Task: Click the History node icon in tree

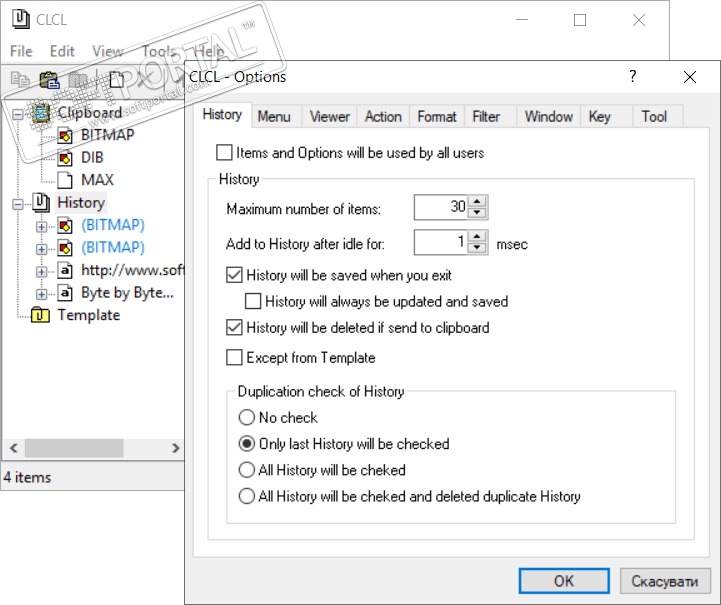Action: click(x=41, y=203)
